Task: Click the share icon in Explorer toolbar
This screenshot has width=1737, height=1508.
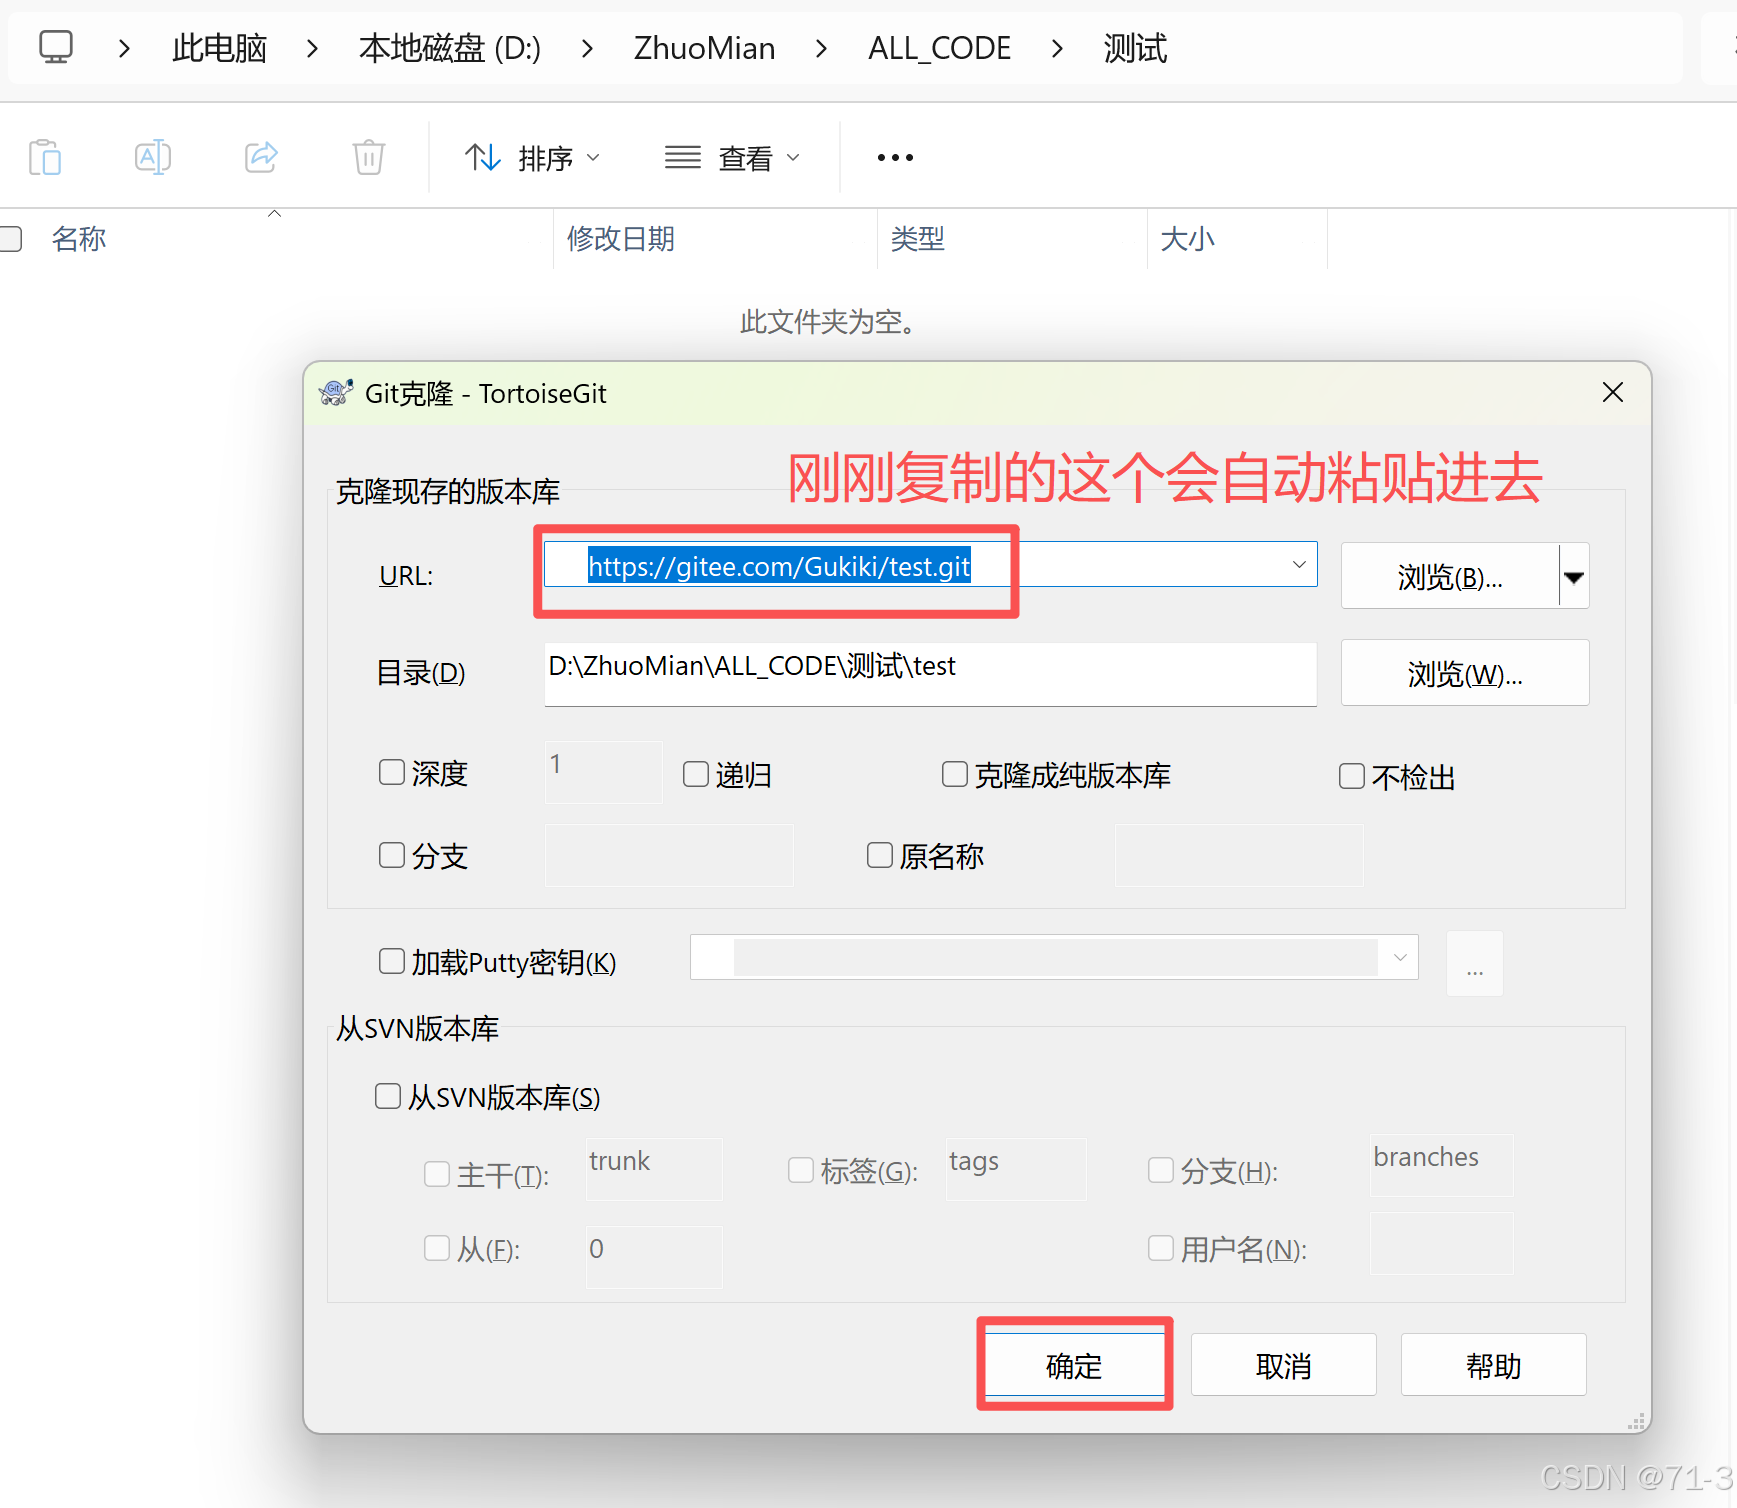Action: click(261, 157)
